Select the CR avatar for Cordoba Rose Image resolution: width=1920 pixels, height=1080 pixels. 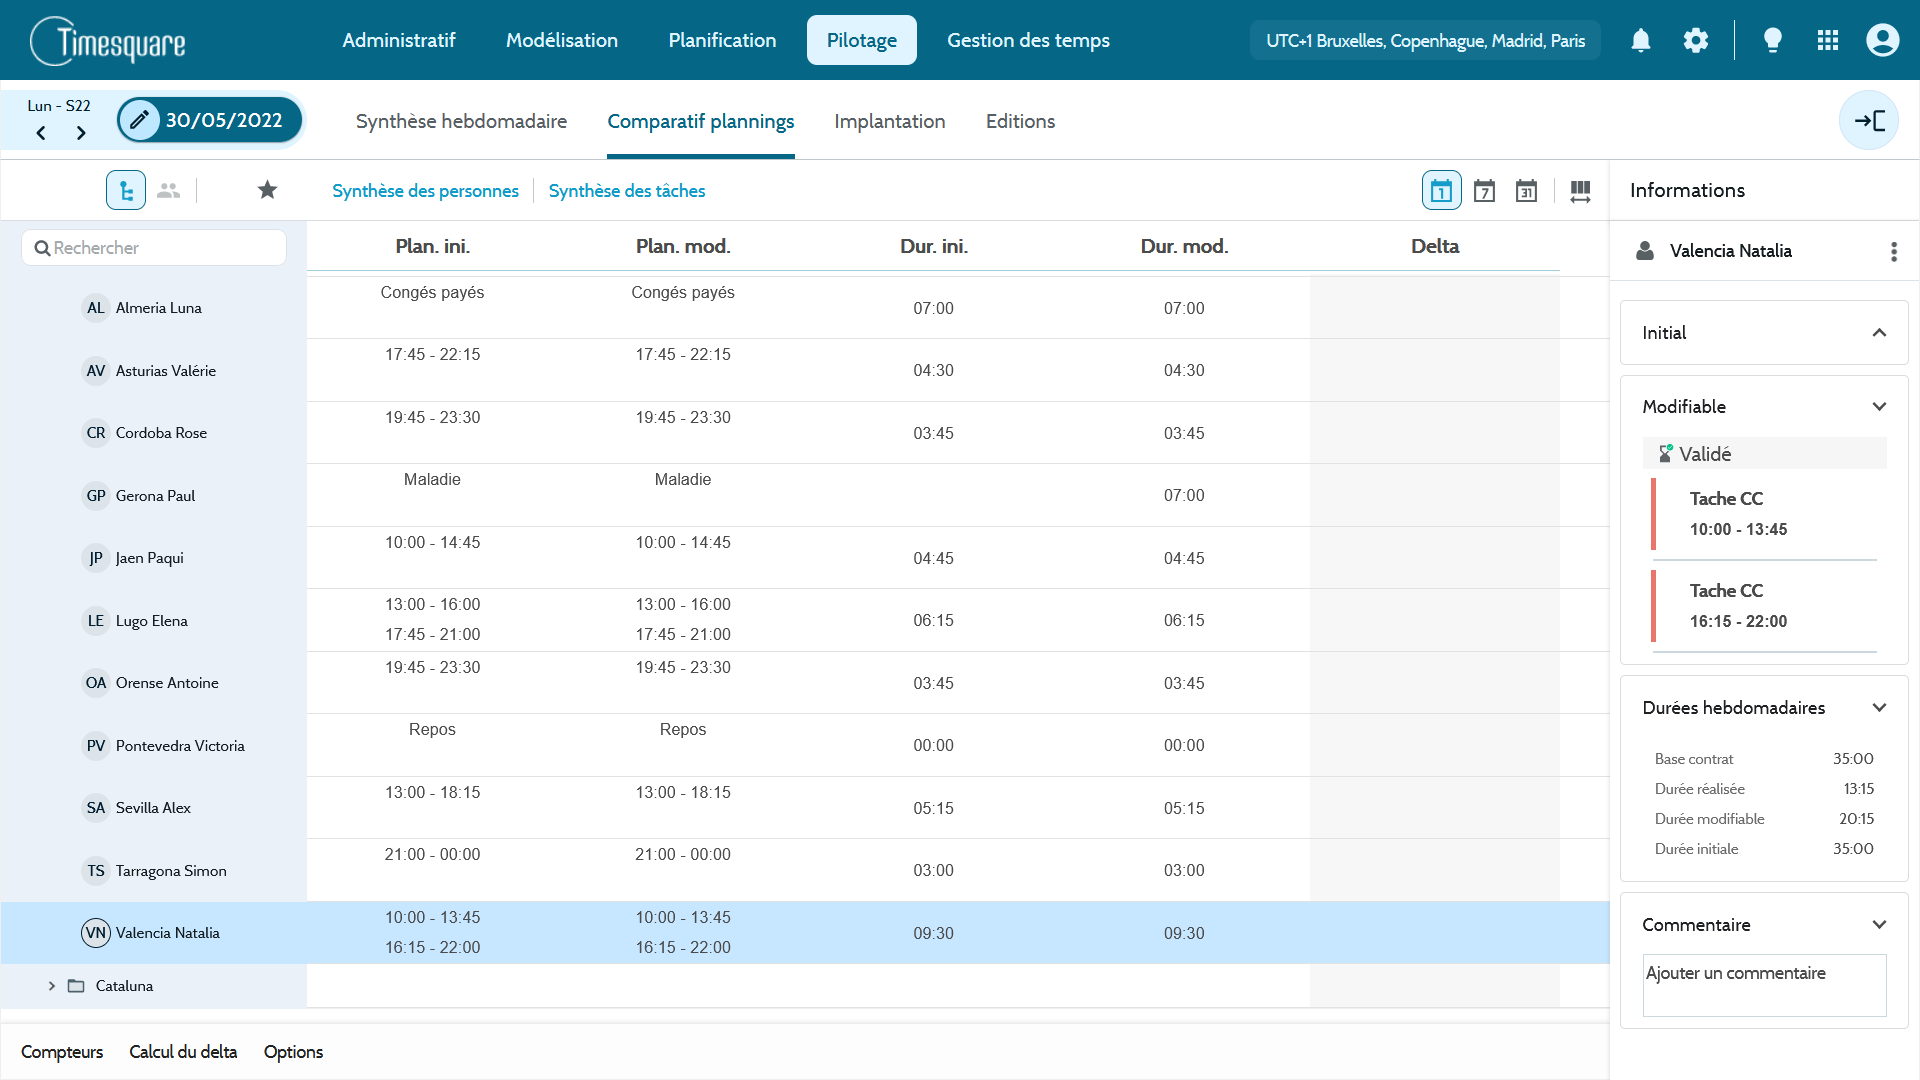point(96,433)
